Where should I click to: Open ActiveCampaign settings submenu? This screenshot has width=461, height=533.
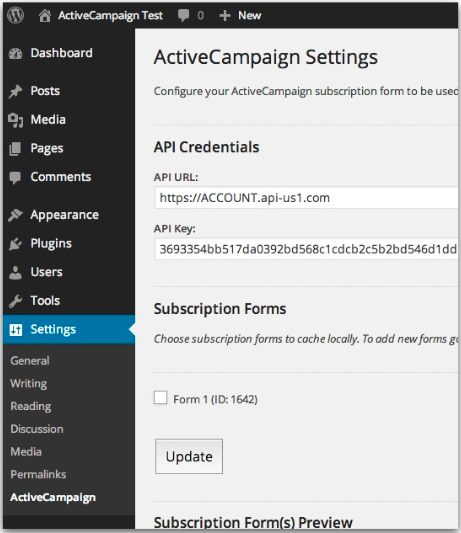(53, 497)
